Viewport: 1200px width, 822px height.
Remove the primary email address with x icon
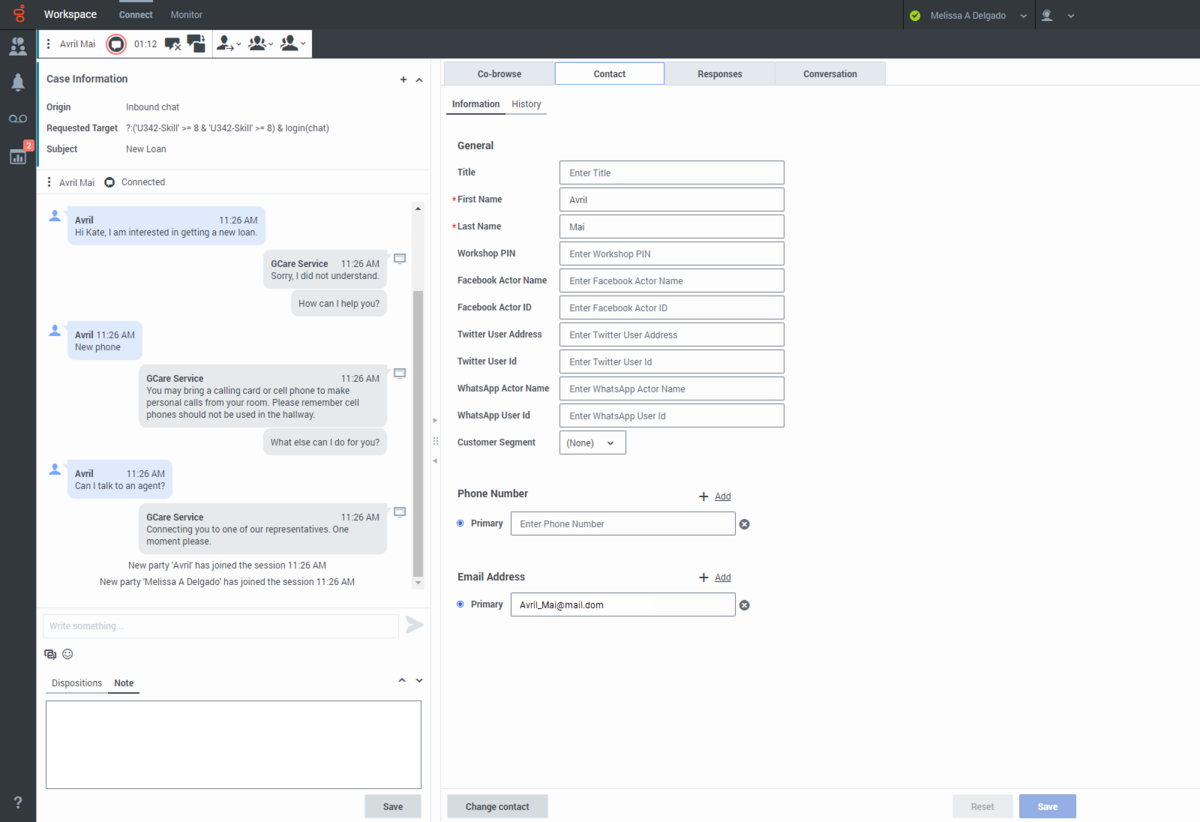744,605
